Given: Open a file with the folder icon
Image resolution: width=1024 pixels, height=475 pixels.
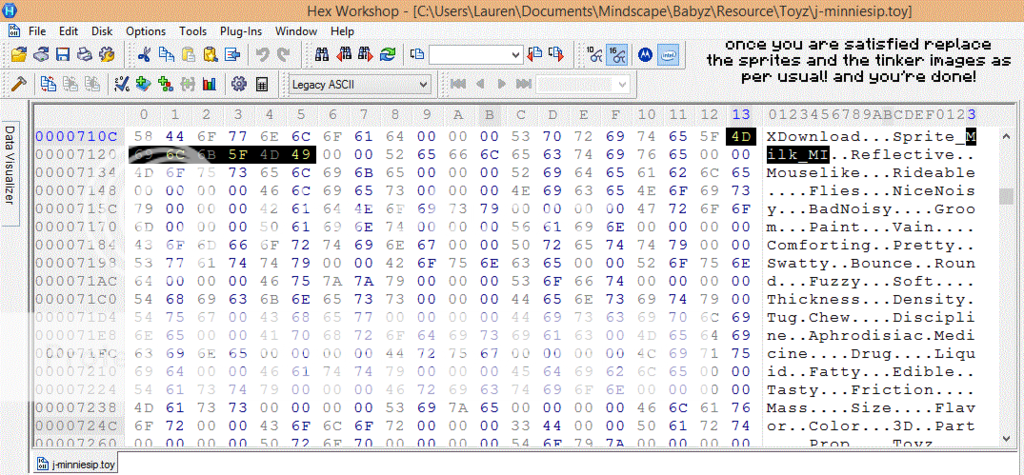Looking at the screenshot, I should [x=19, y=55].
